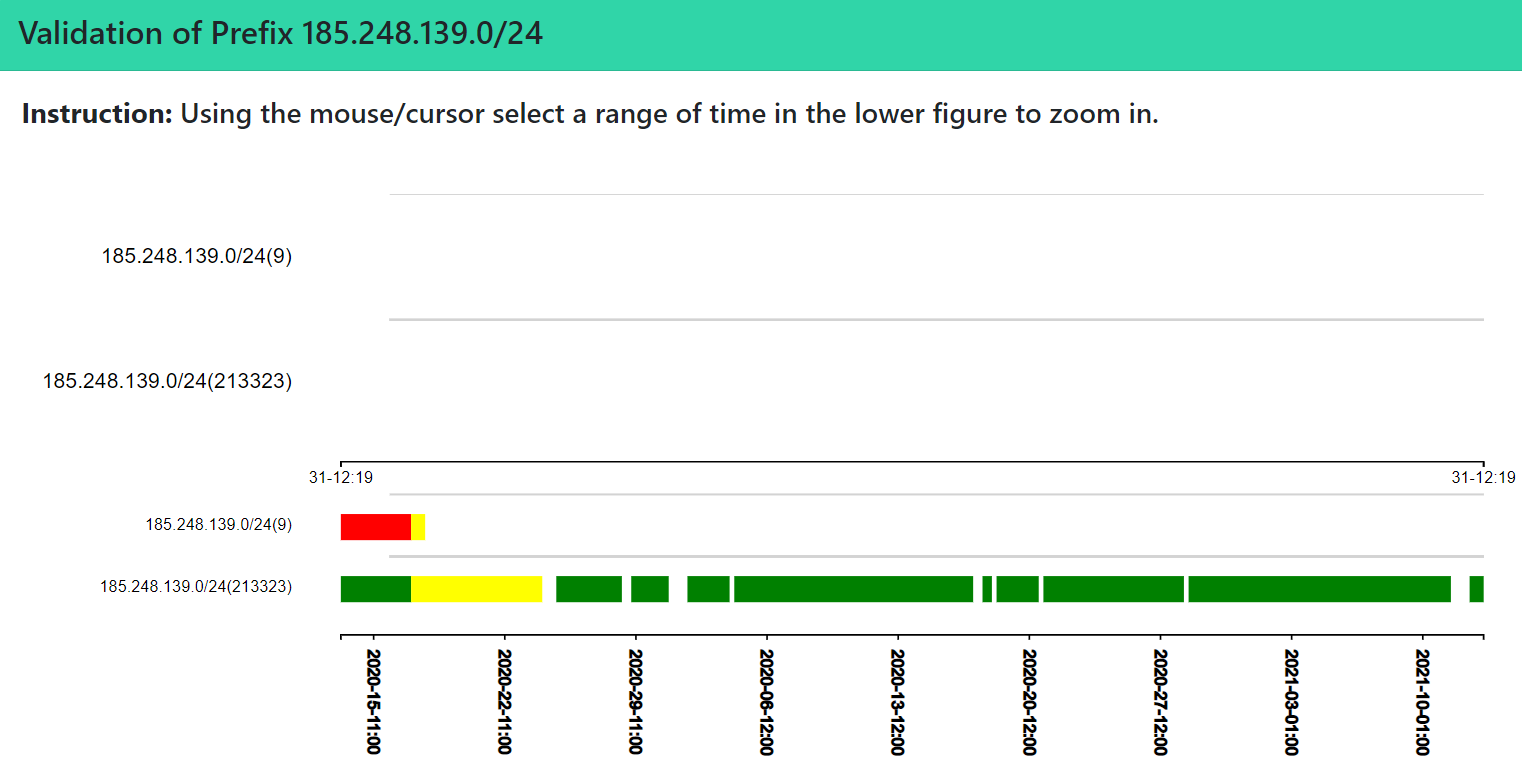Click the small yellow bar beside the red bar
1522x761 pixels.
point(418,527)
